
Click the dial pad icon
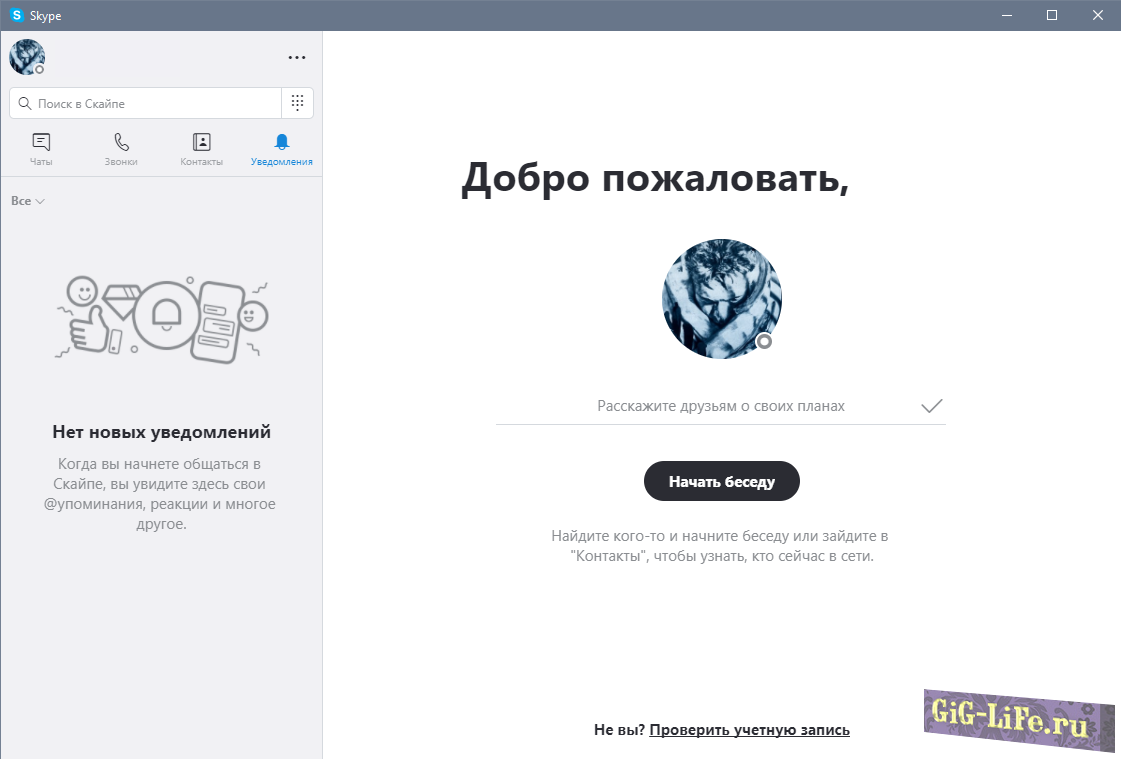coord(297,103)
